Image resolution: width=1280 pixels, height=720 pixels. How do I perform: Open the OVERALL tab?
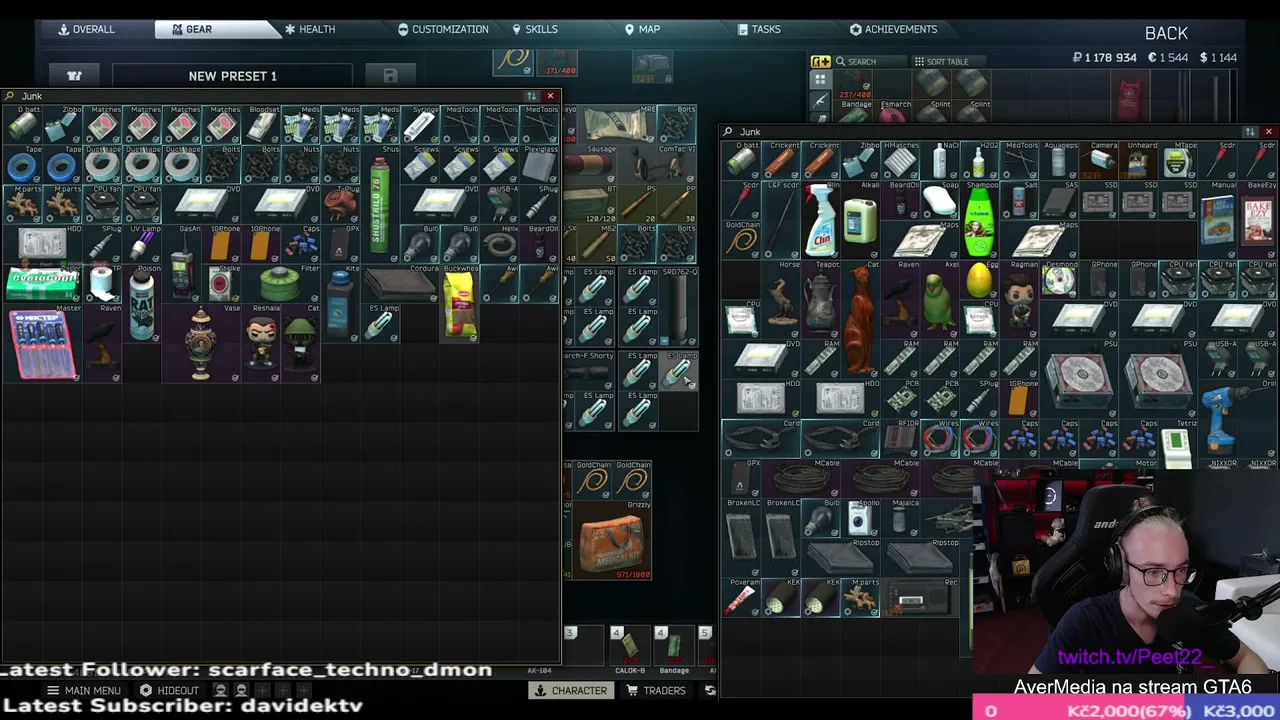(86, 29)
